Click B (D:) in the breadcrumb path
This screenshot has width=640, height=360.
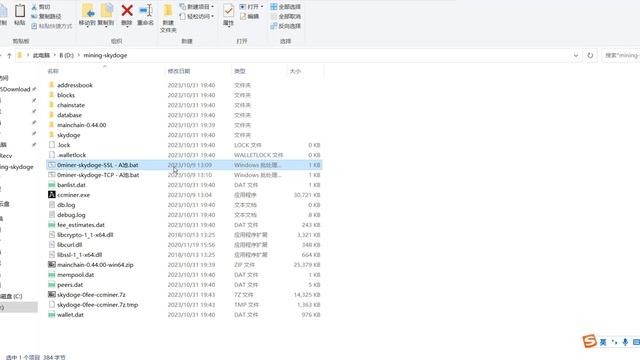(x=66, y=56)
